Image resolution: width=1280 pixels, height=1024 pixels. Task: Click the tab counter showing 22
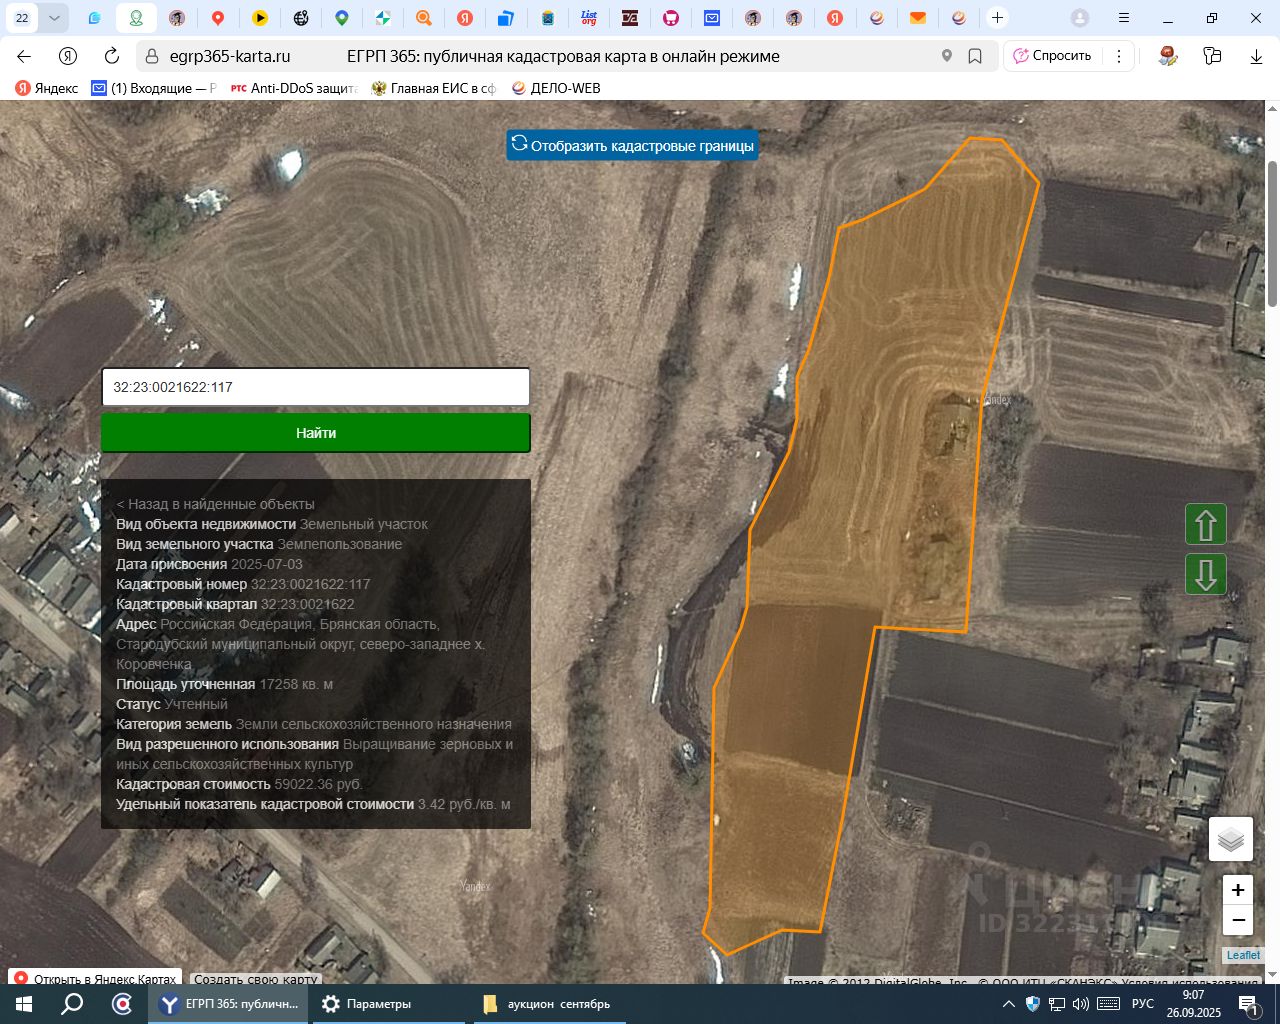tap(22, 18)
